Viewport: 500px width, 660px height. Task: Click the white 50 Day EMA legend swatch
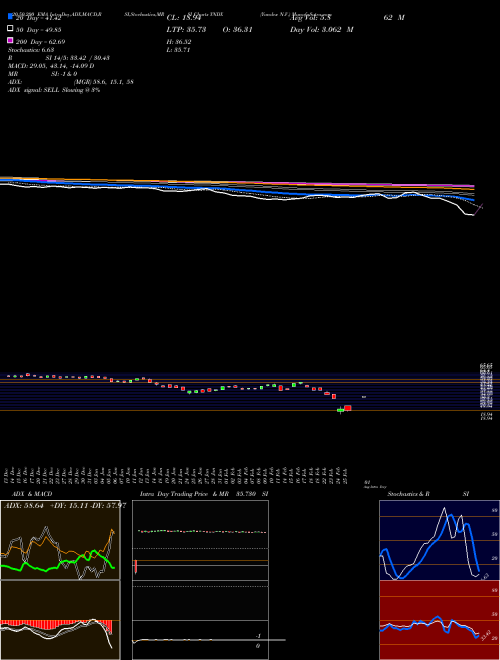click(10, 29)
